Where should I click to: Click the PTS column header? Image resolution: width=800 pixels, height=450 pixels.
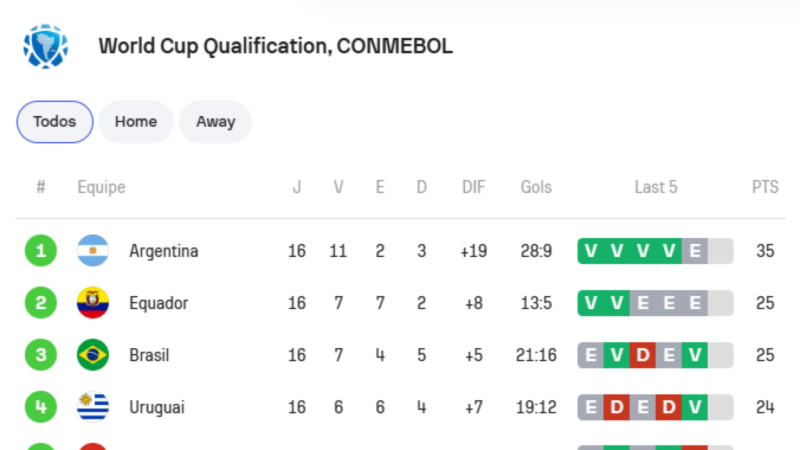tap(765, 187)
